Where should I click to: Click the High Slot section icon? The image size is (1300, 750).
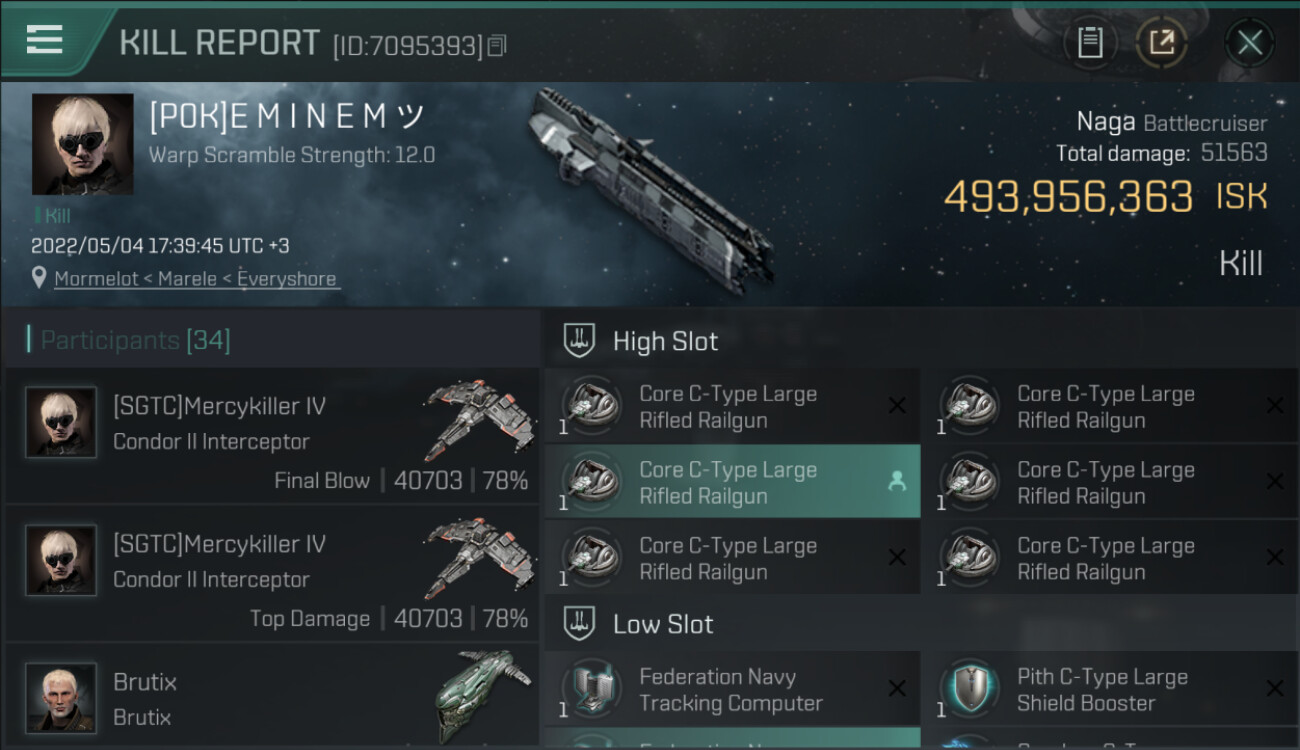coord(580,341)
